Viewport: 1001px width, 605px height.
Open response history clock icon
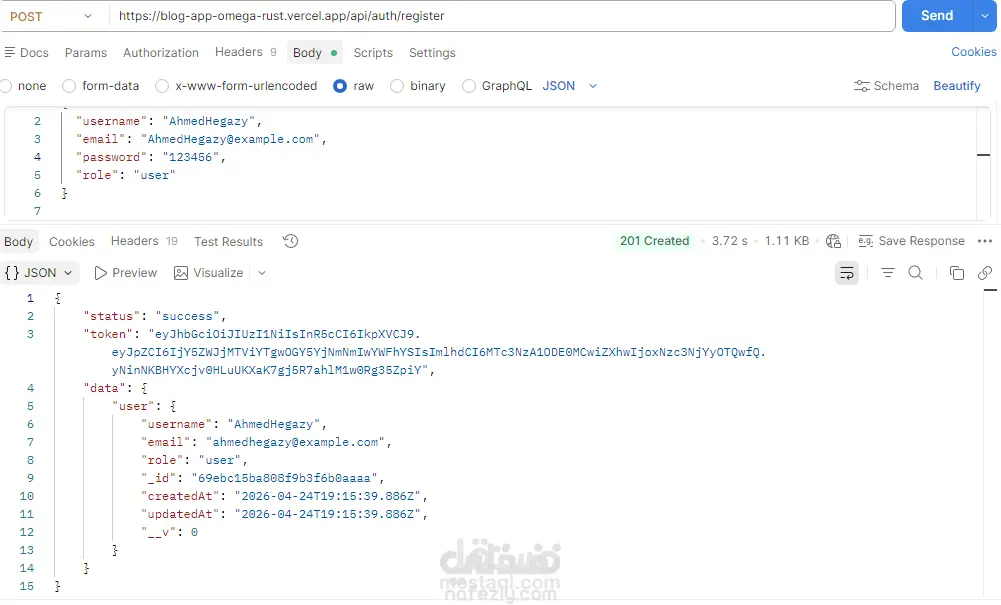[290, 241]
